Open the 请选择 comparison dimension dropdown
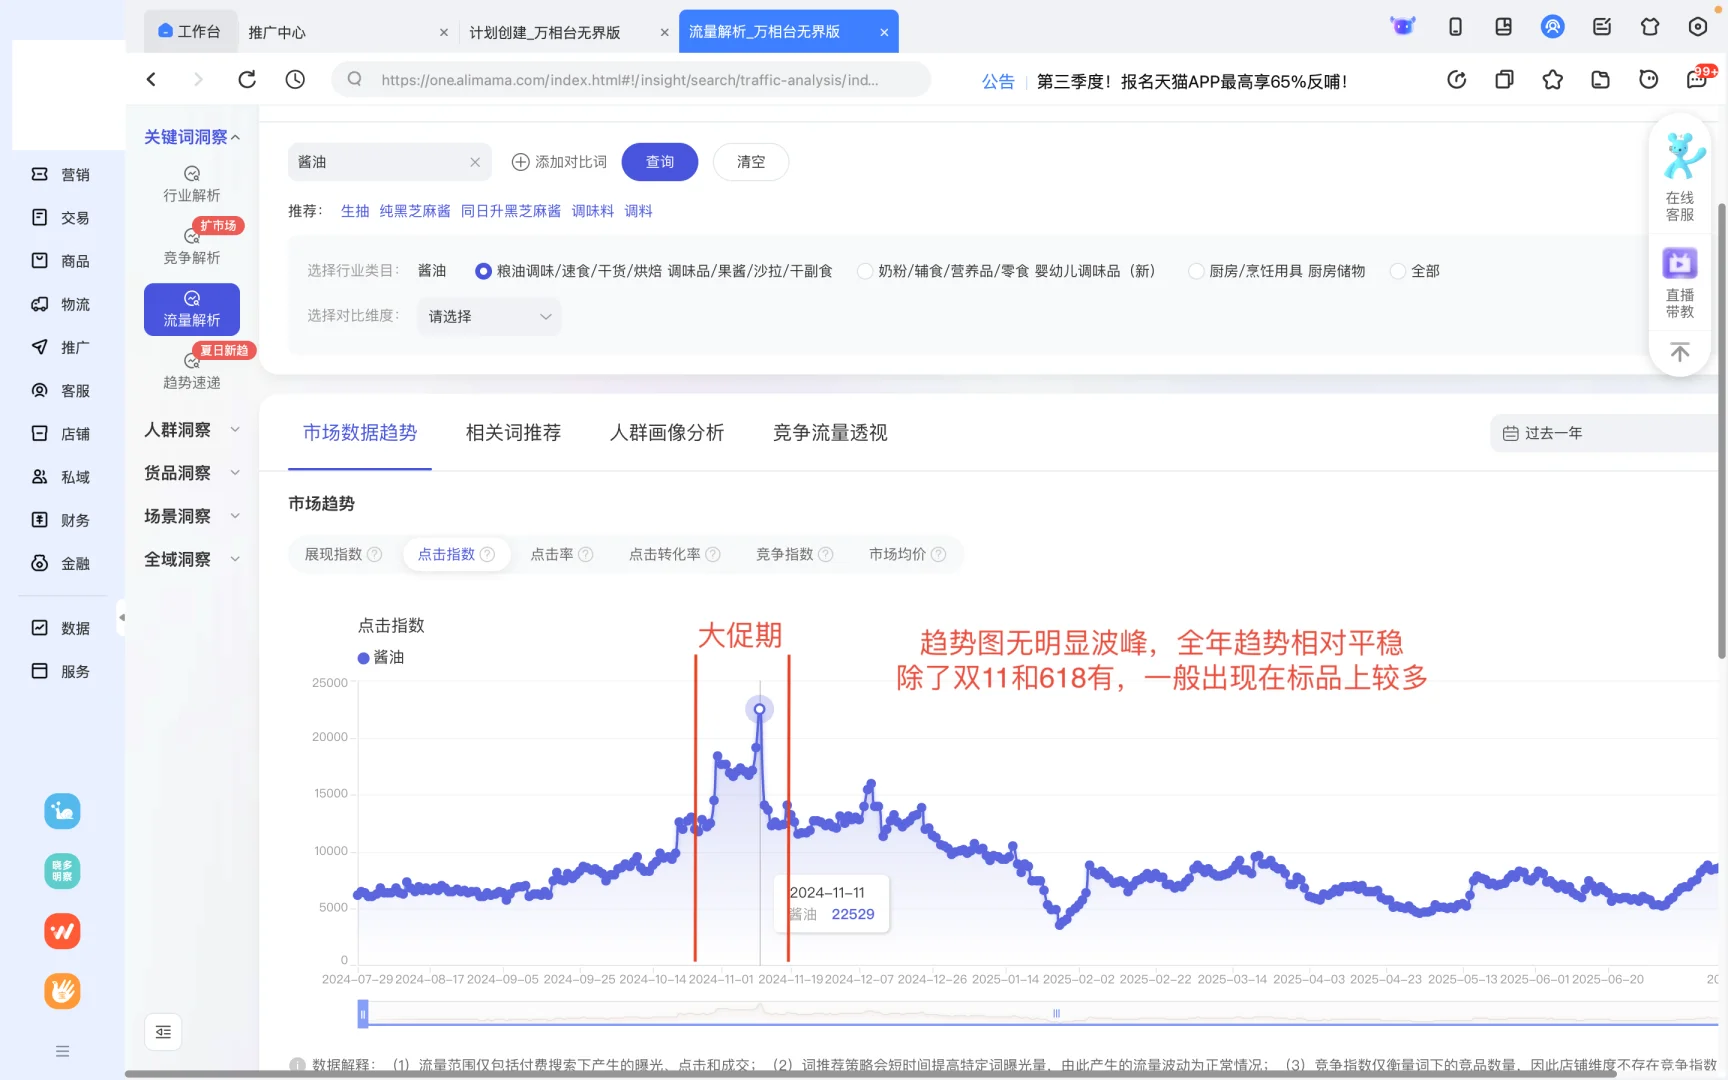1728x1080 pixels. [488, 316]
